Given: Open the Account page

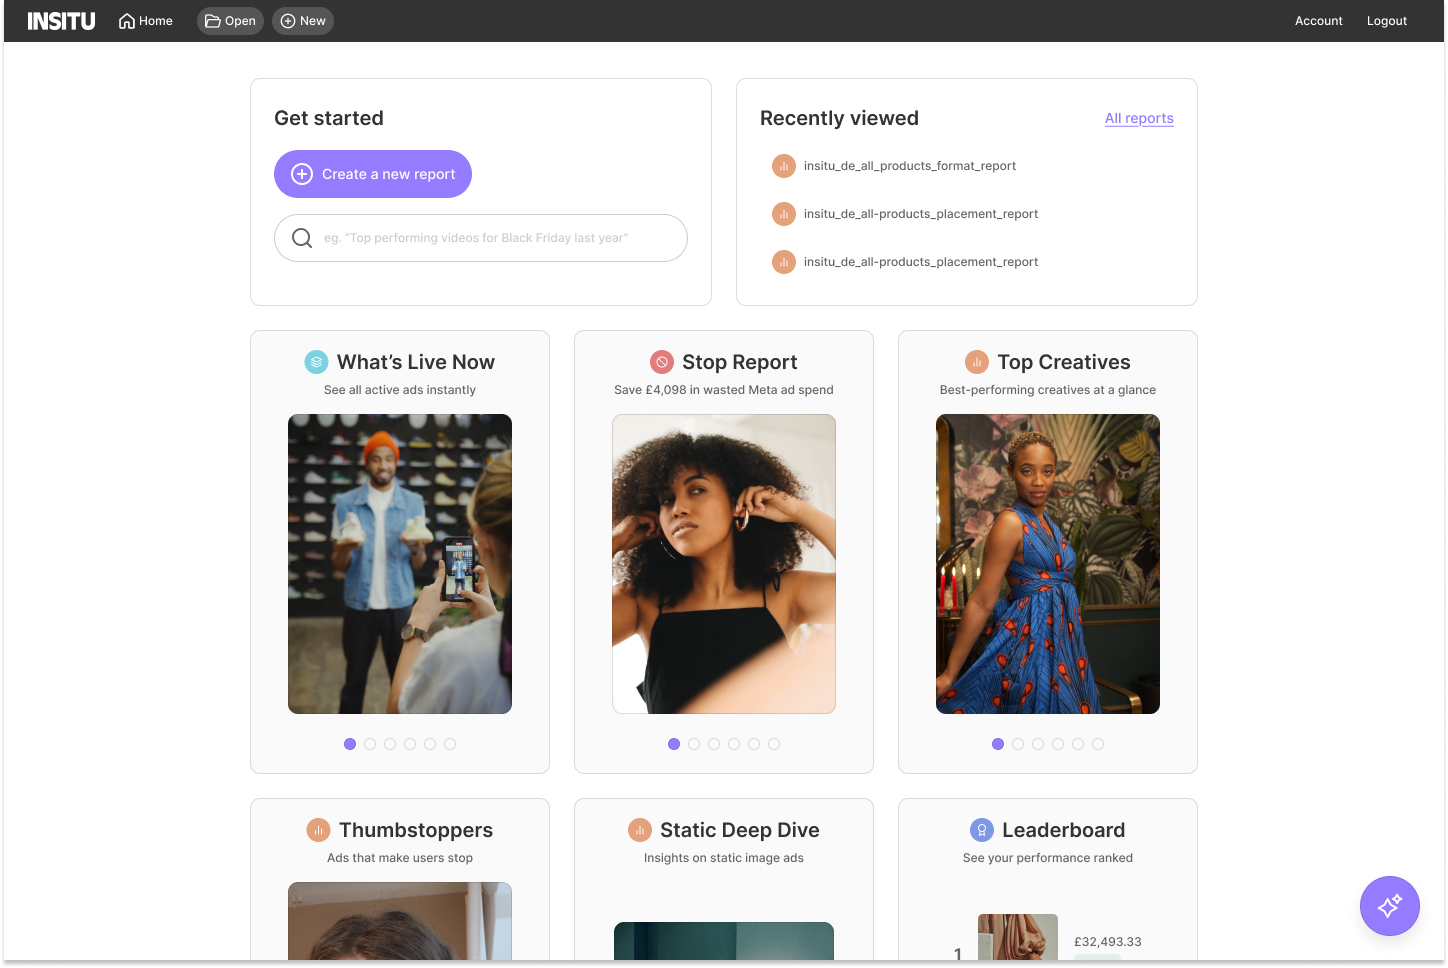Looking at the screenshot, I should (x=1318, y=21).
